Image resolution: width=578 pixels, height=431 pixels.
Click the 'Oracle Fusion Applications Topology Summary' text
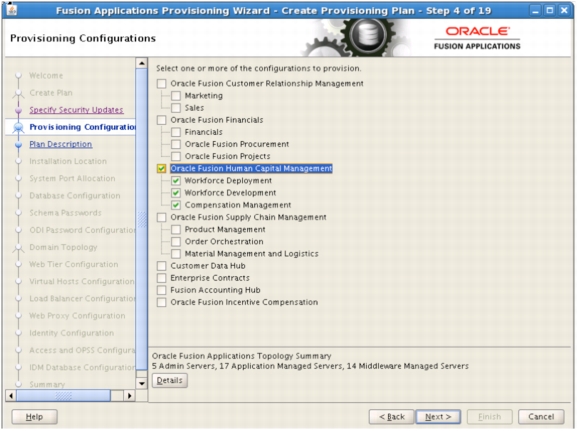pyautogui.click(x=241, y=356)
